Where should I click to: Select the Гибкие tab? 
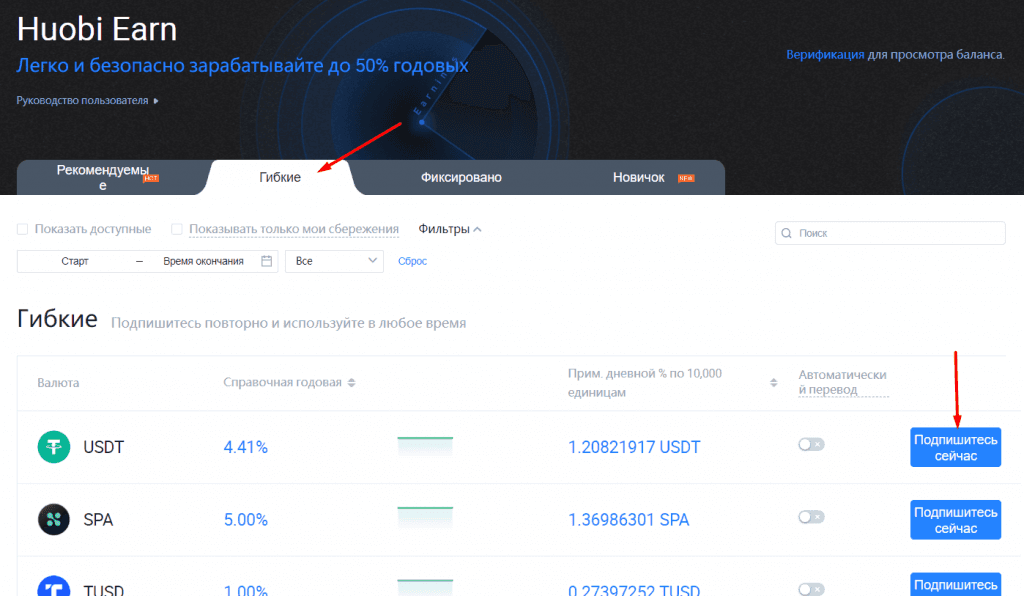tap(280, 178)
